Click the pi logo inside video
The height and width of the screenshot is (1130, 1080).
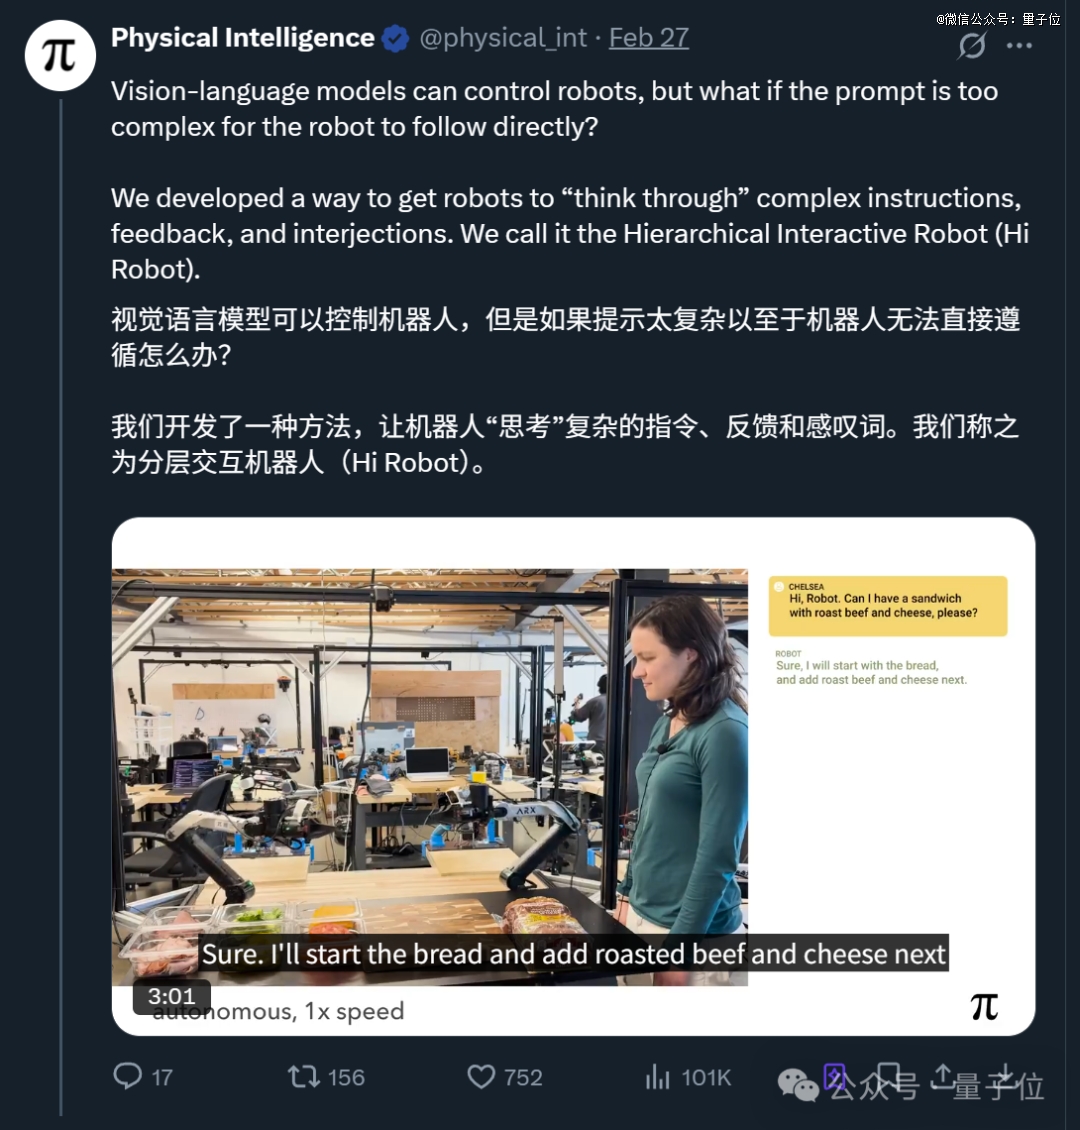(984, 1006)
